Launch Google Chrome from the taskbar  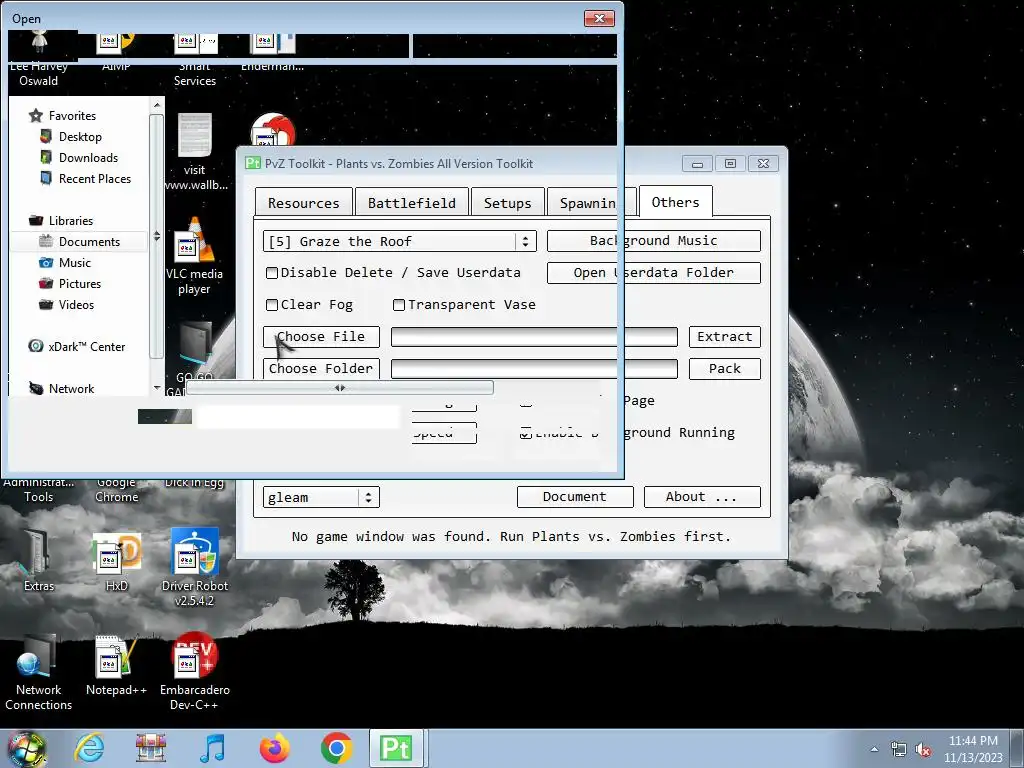[x=336, y=748]
